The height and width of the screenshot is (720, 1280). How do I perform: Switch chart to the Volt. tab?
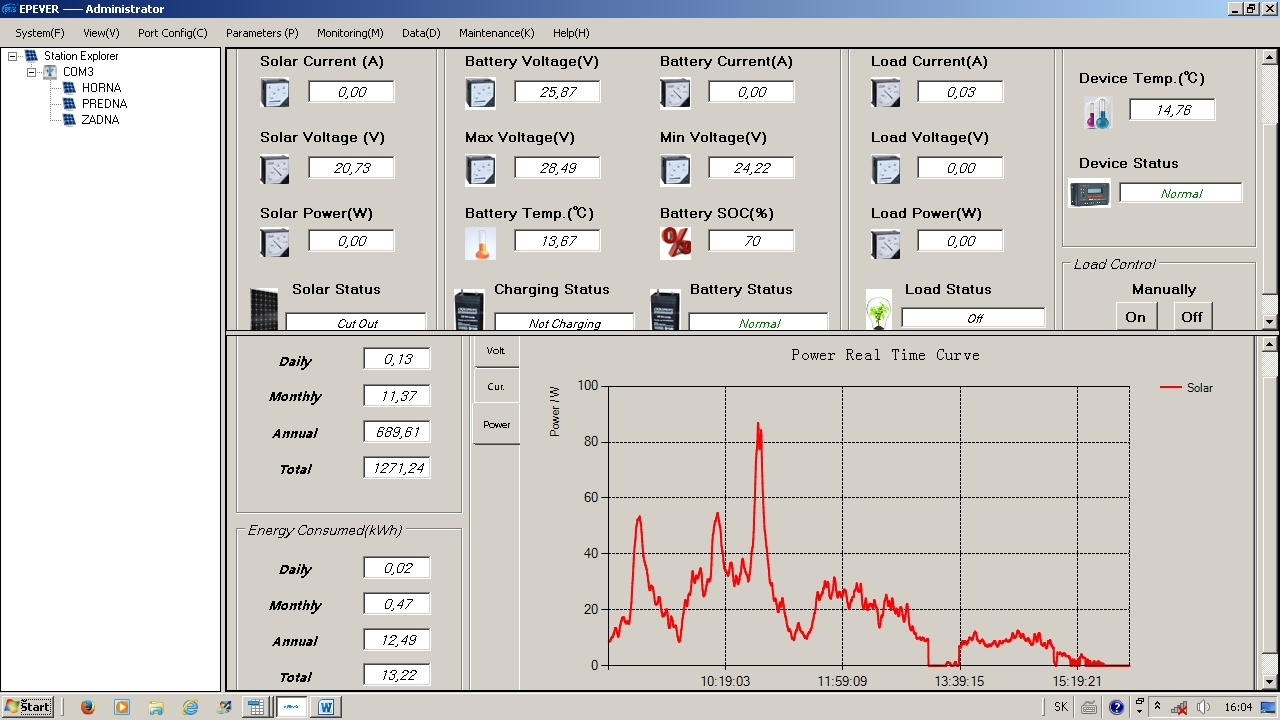tap(496, 351)
